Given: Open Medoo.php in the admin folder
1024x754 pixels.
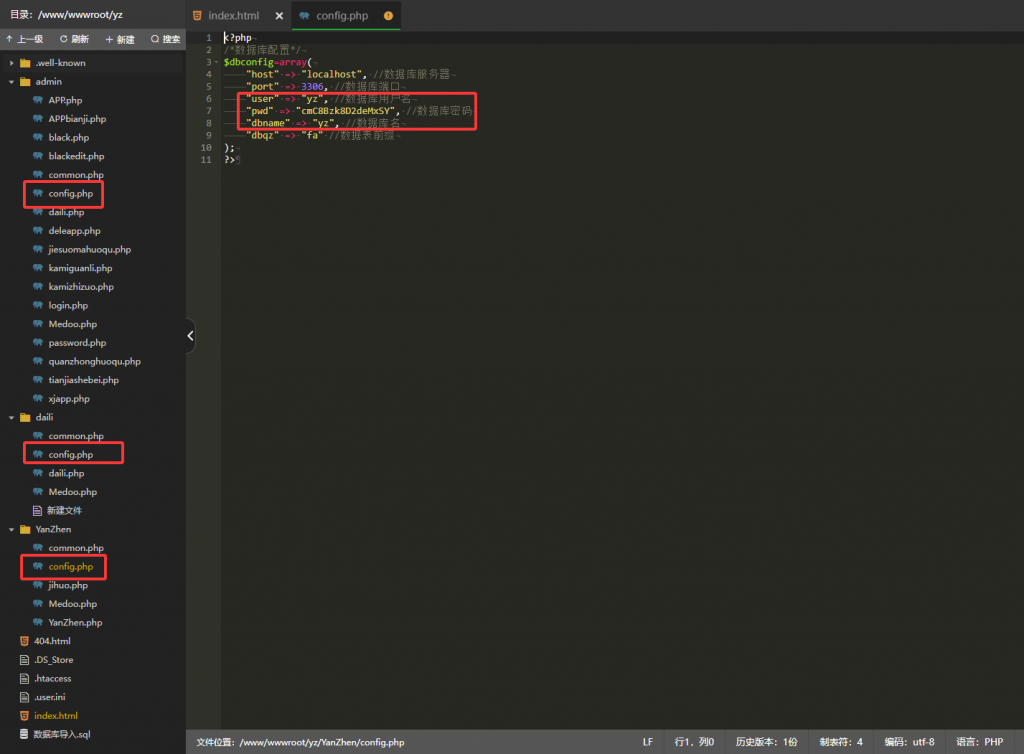Looking at the screenshot, I should (72, 324).
